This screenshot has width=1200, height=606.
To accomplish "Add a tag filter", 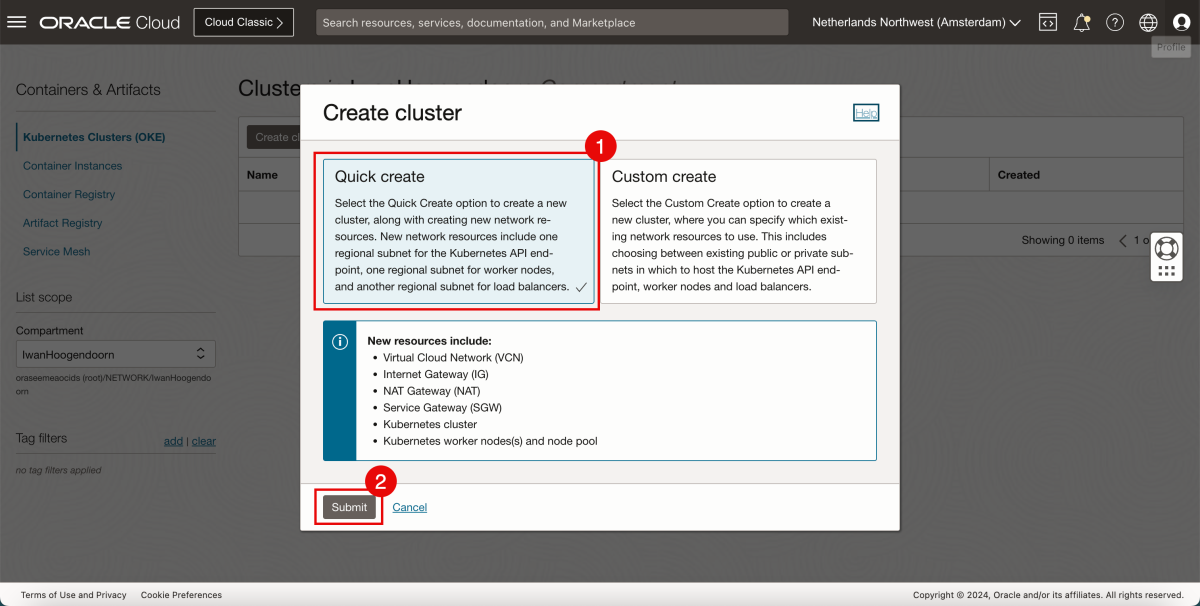I will coord(173,441).
